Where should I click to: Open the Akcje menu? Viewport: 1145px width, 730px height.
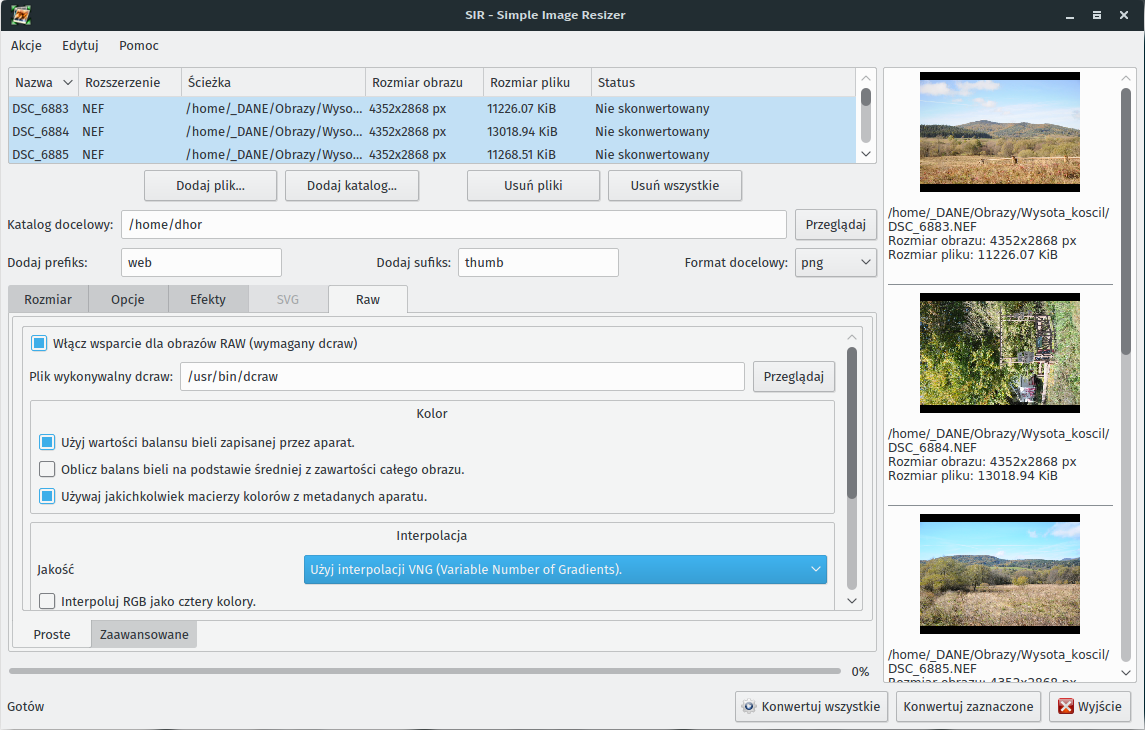[x=26, y=45]
